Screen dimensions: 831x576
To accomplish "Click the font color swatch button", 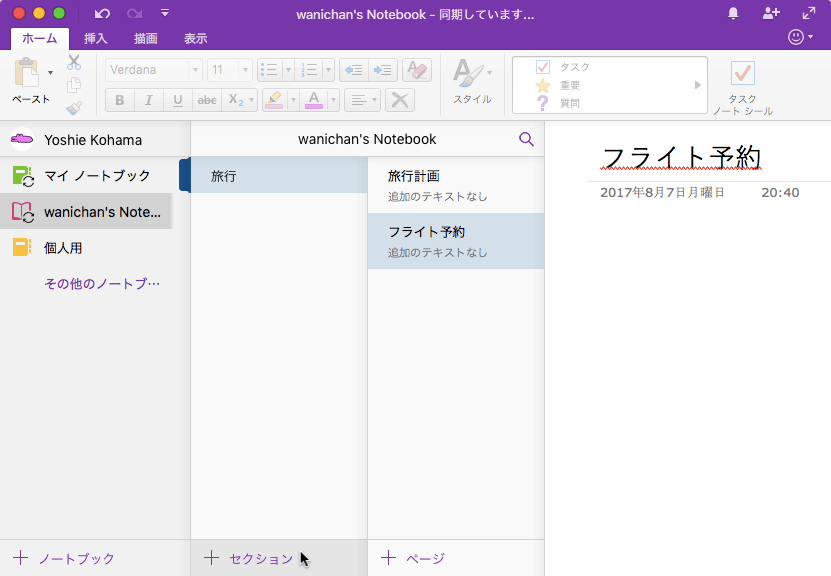I will pos(313,100).
